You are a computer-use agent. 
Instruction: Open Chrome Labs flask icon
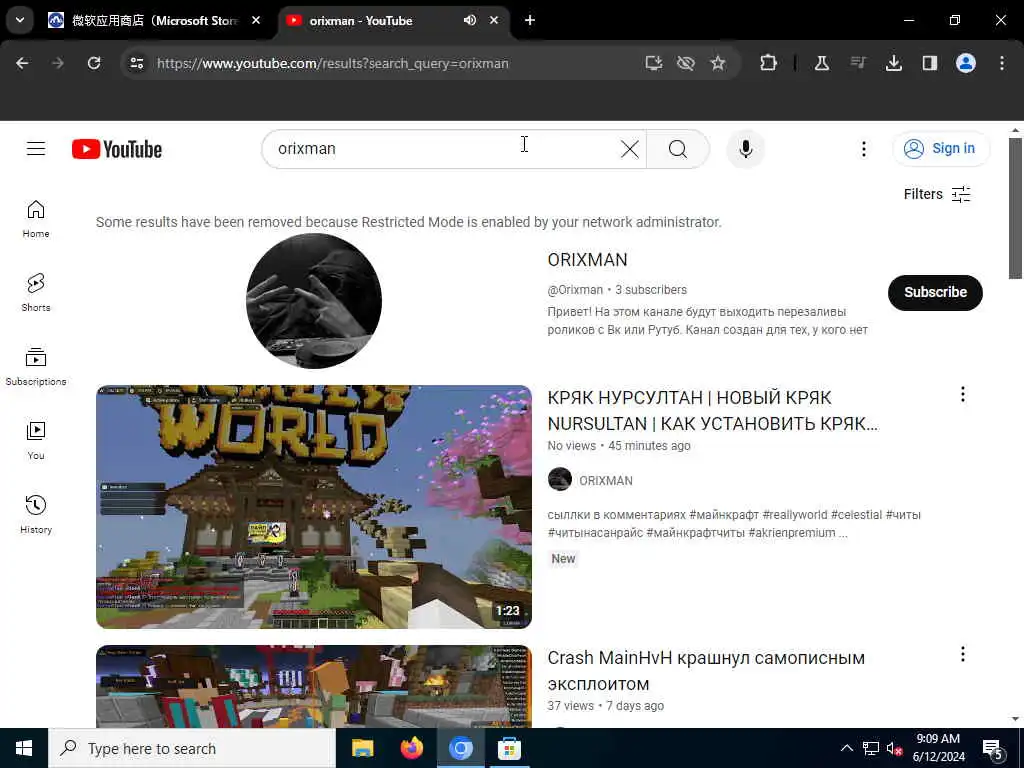(822, 63)
